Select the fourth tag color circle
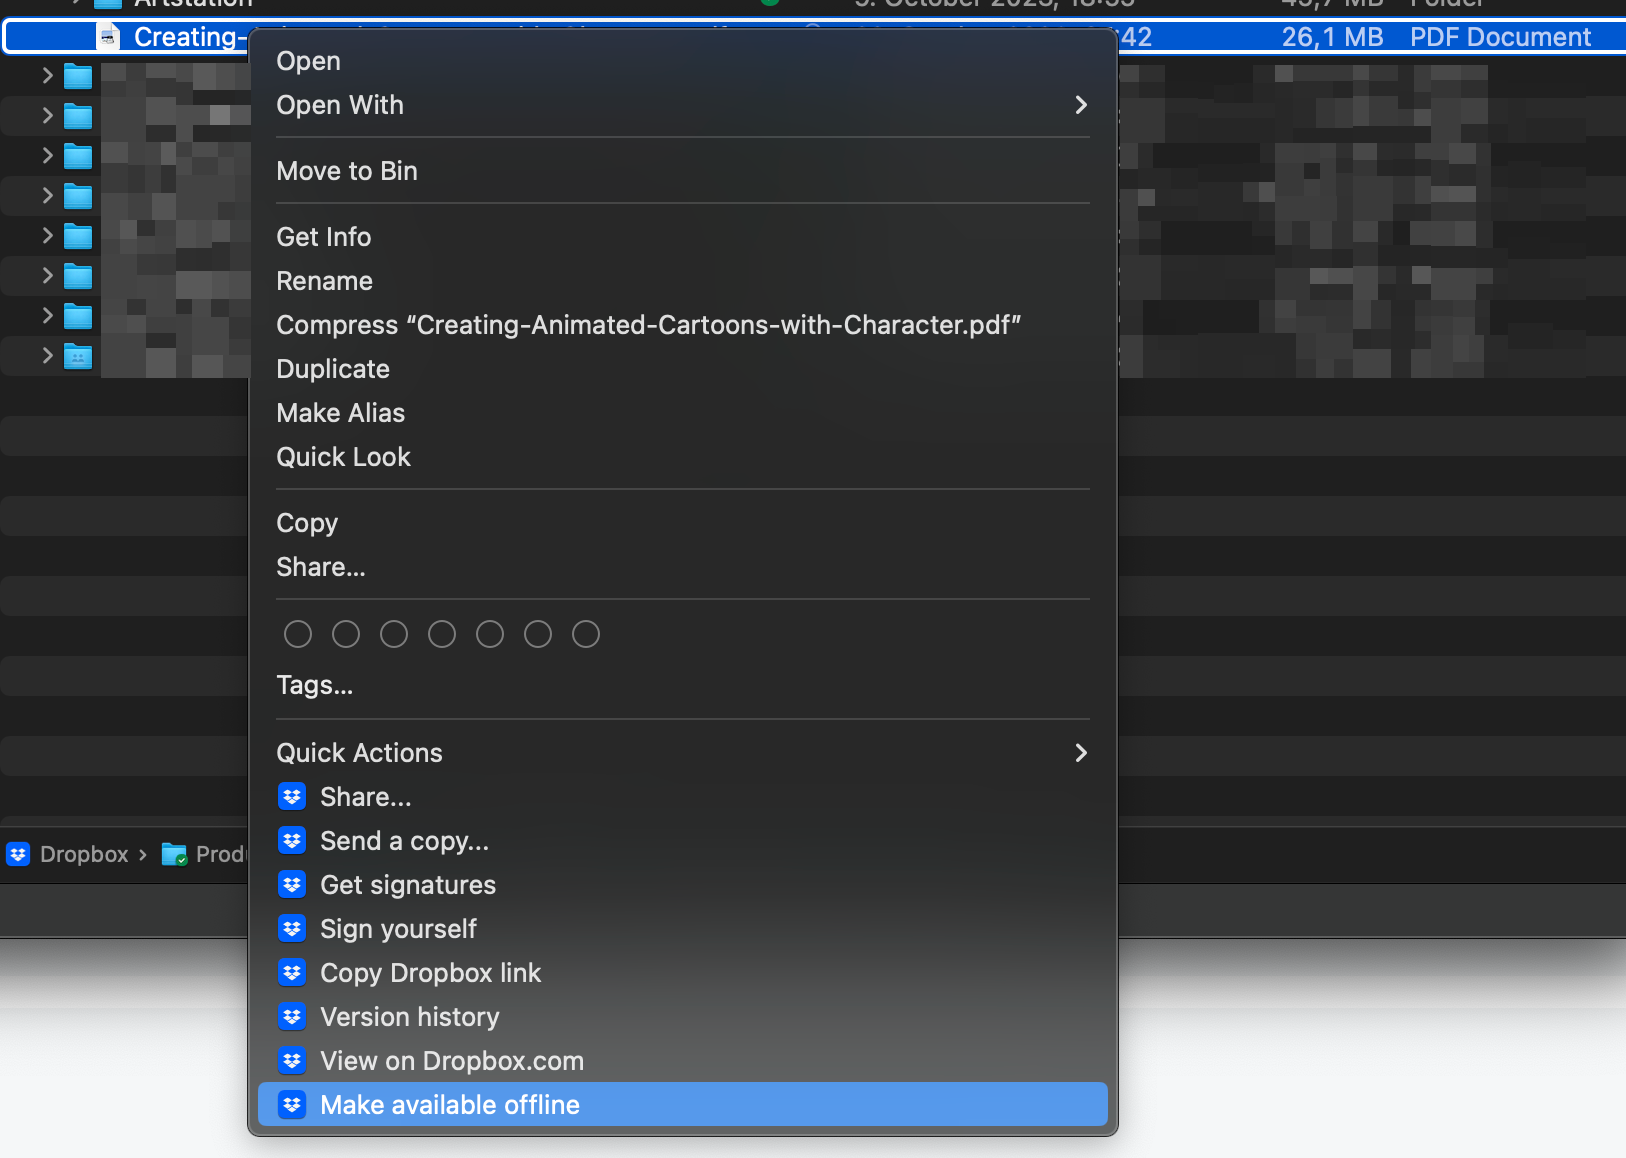Viewport: 1626px width, 1158px height. 442,634
